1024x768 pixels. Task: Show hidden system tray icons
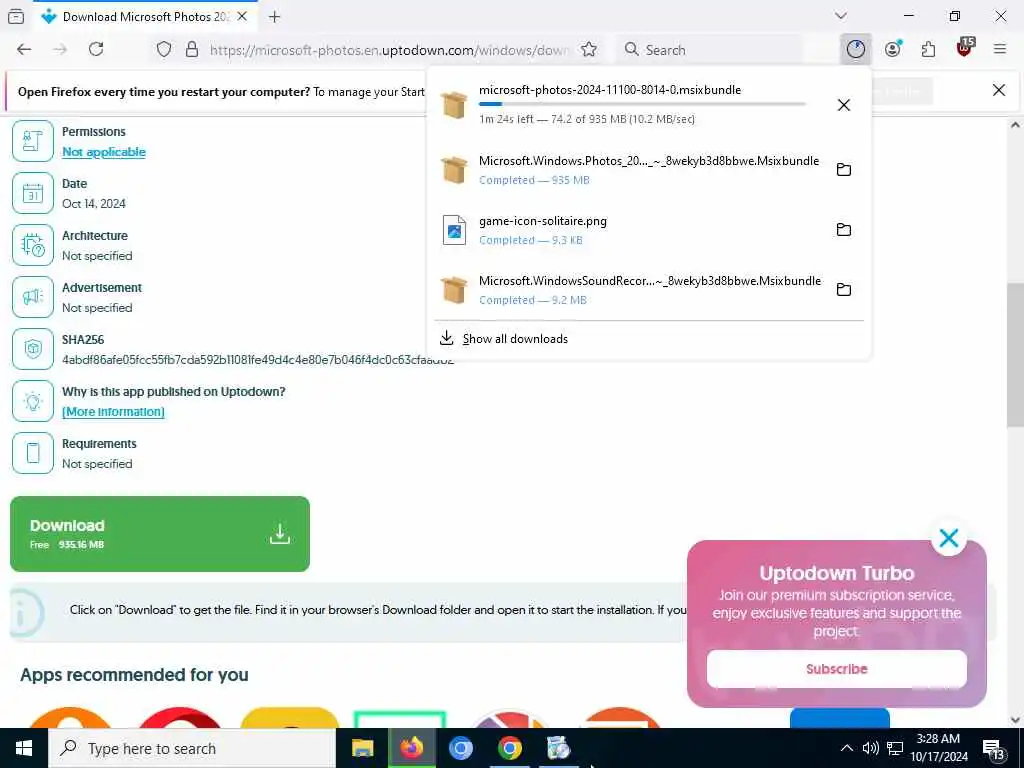click(x=846, y=748)
